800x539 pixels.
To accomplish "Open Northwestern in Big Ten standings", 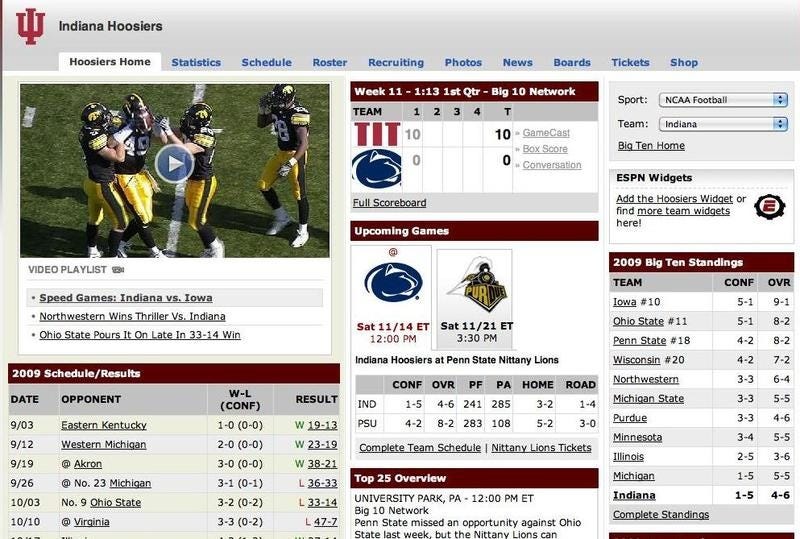I will [x=645, y=380].
